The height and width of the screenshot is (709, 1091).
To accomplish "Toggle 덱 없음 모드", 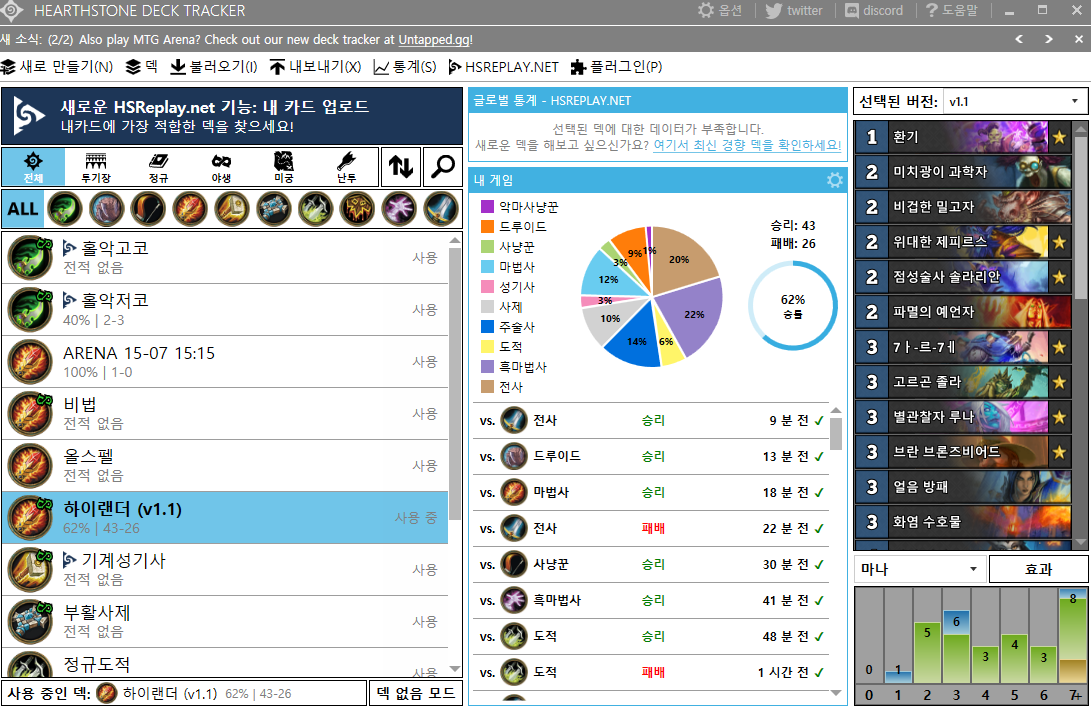I will click(x=415, y=693).
